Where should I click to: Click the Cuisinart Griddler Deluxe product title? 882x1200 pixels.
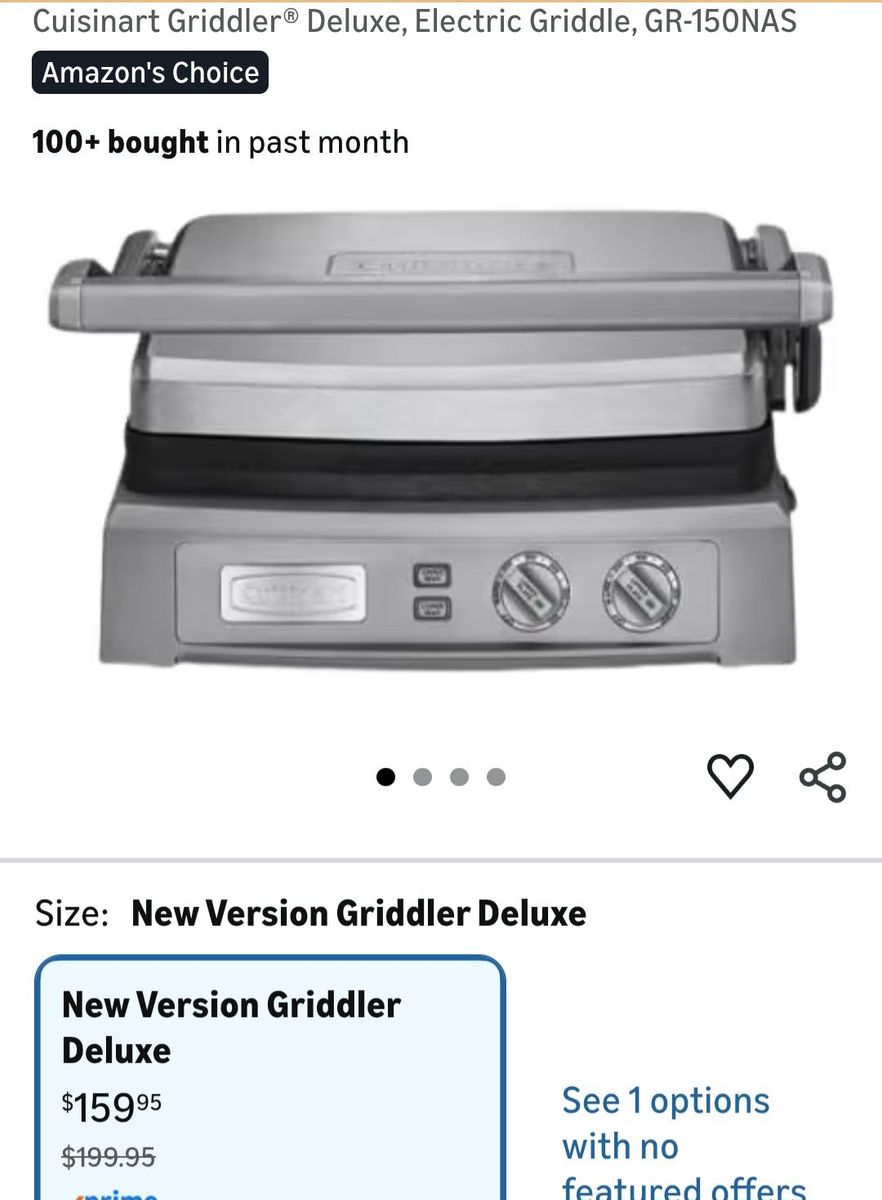pos(415,20)
